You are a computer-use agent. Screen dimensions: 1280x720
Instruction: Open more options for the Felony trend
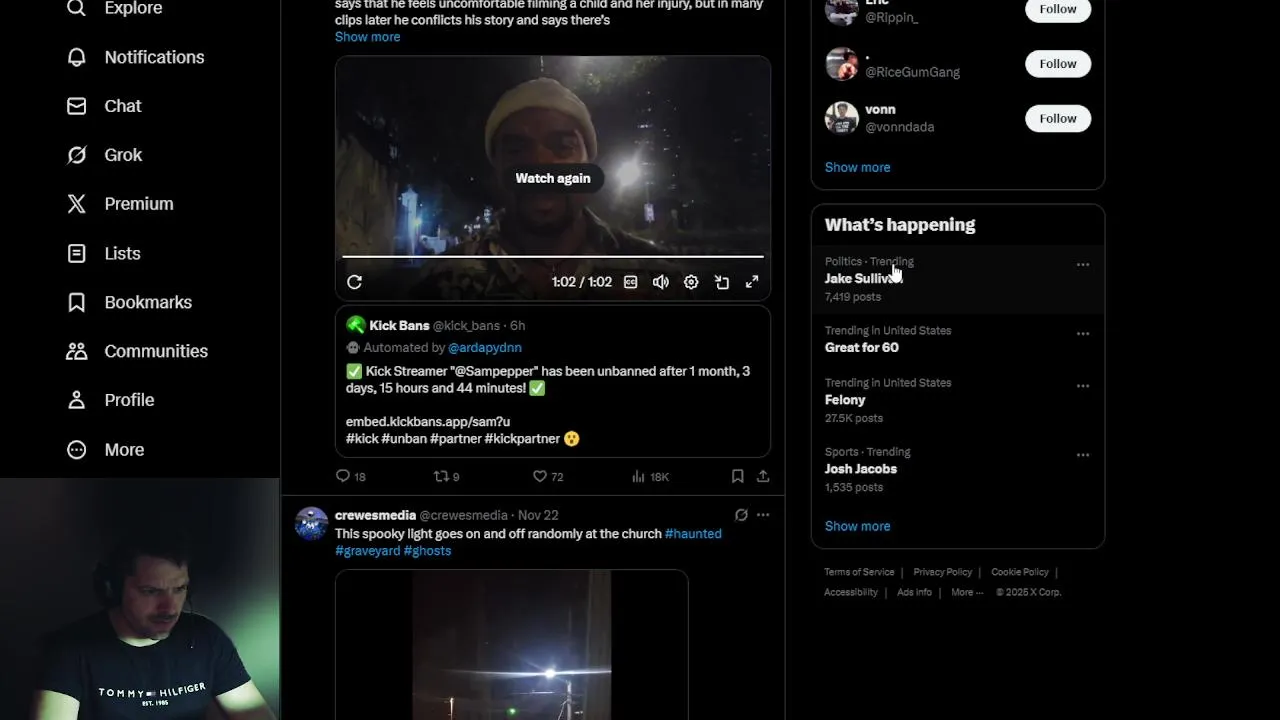click(x=1082, y=386)
